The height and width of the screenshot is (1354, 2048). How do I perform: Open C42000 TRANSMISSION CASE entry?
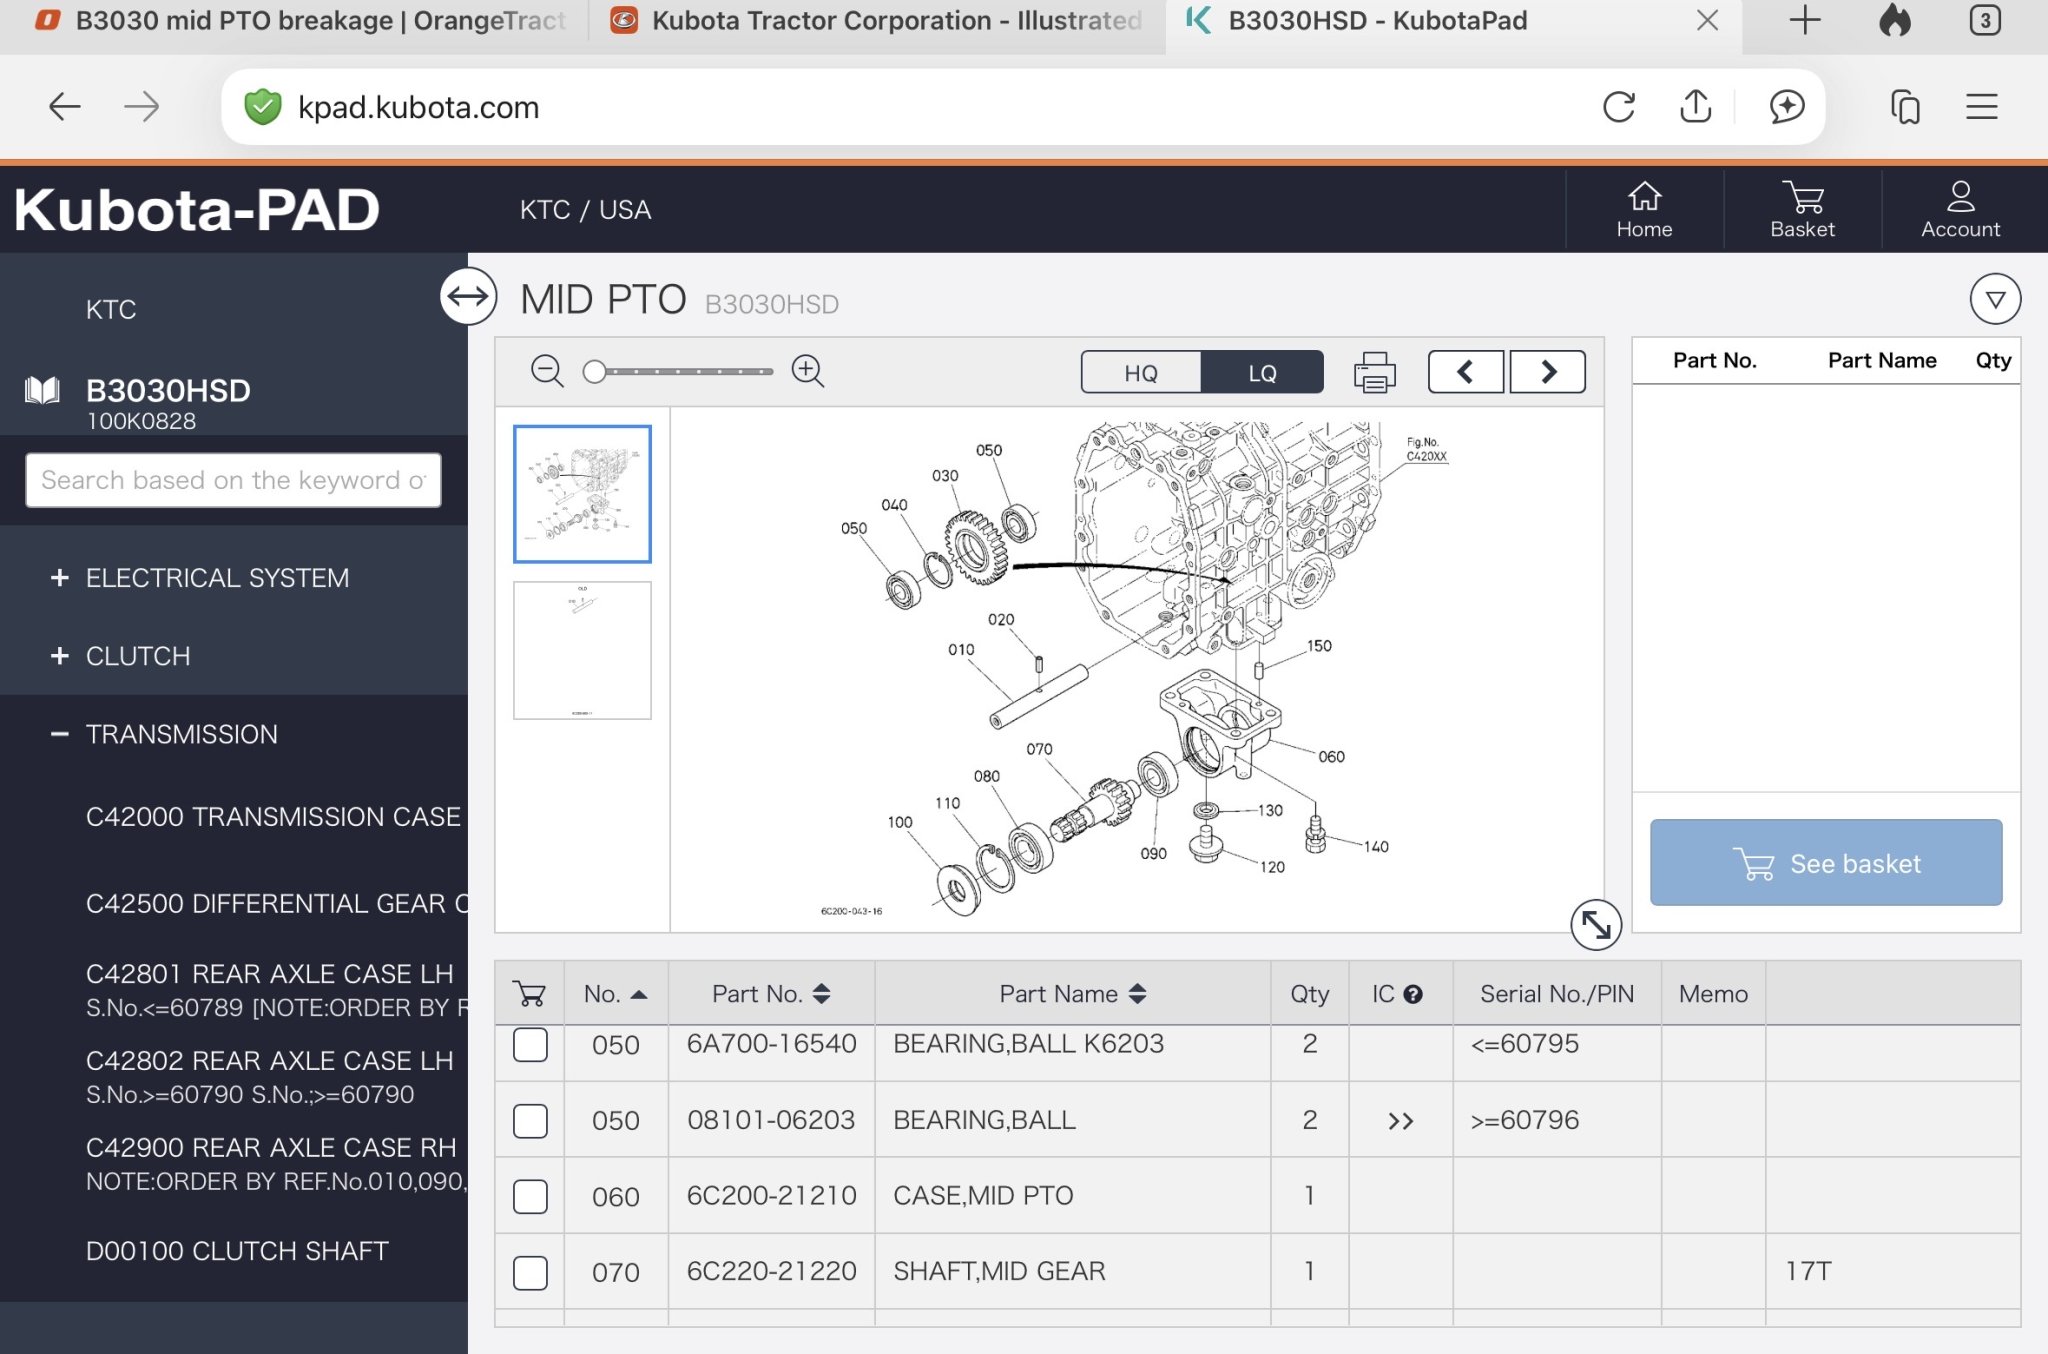273,817
